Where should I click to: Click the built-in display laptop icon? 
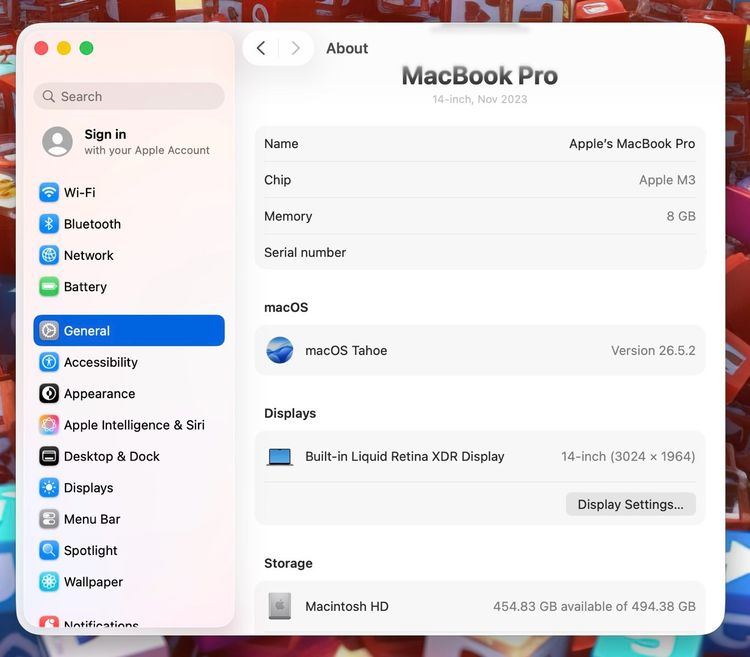[280, 457]
